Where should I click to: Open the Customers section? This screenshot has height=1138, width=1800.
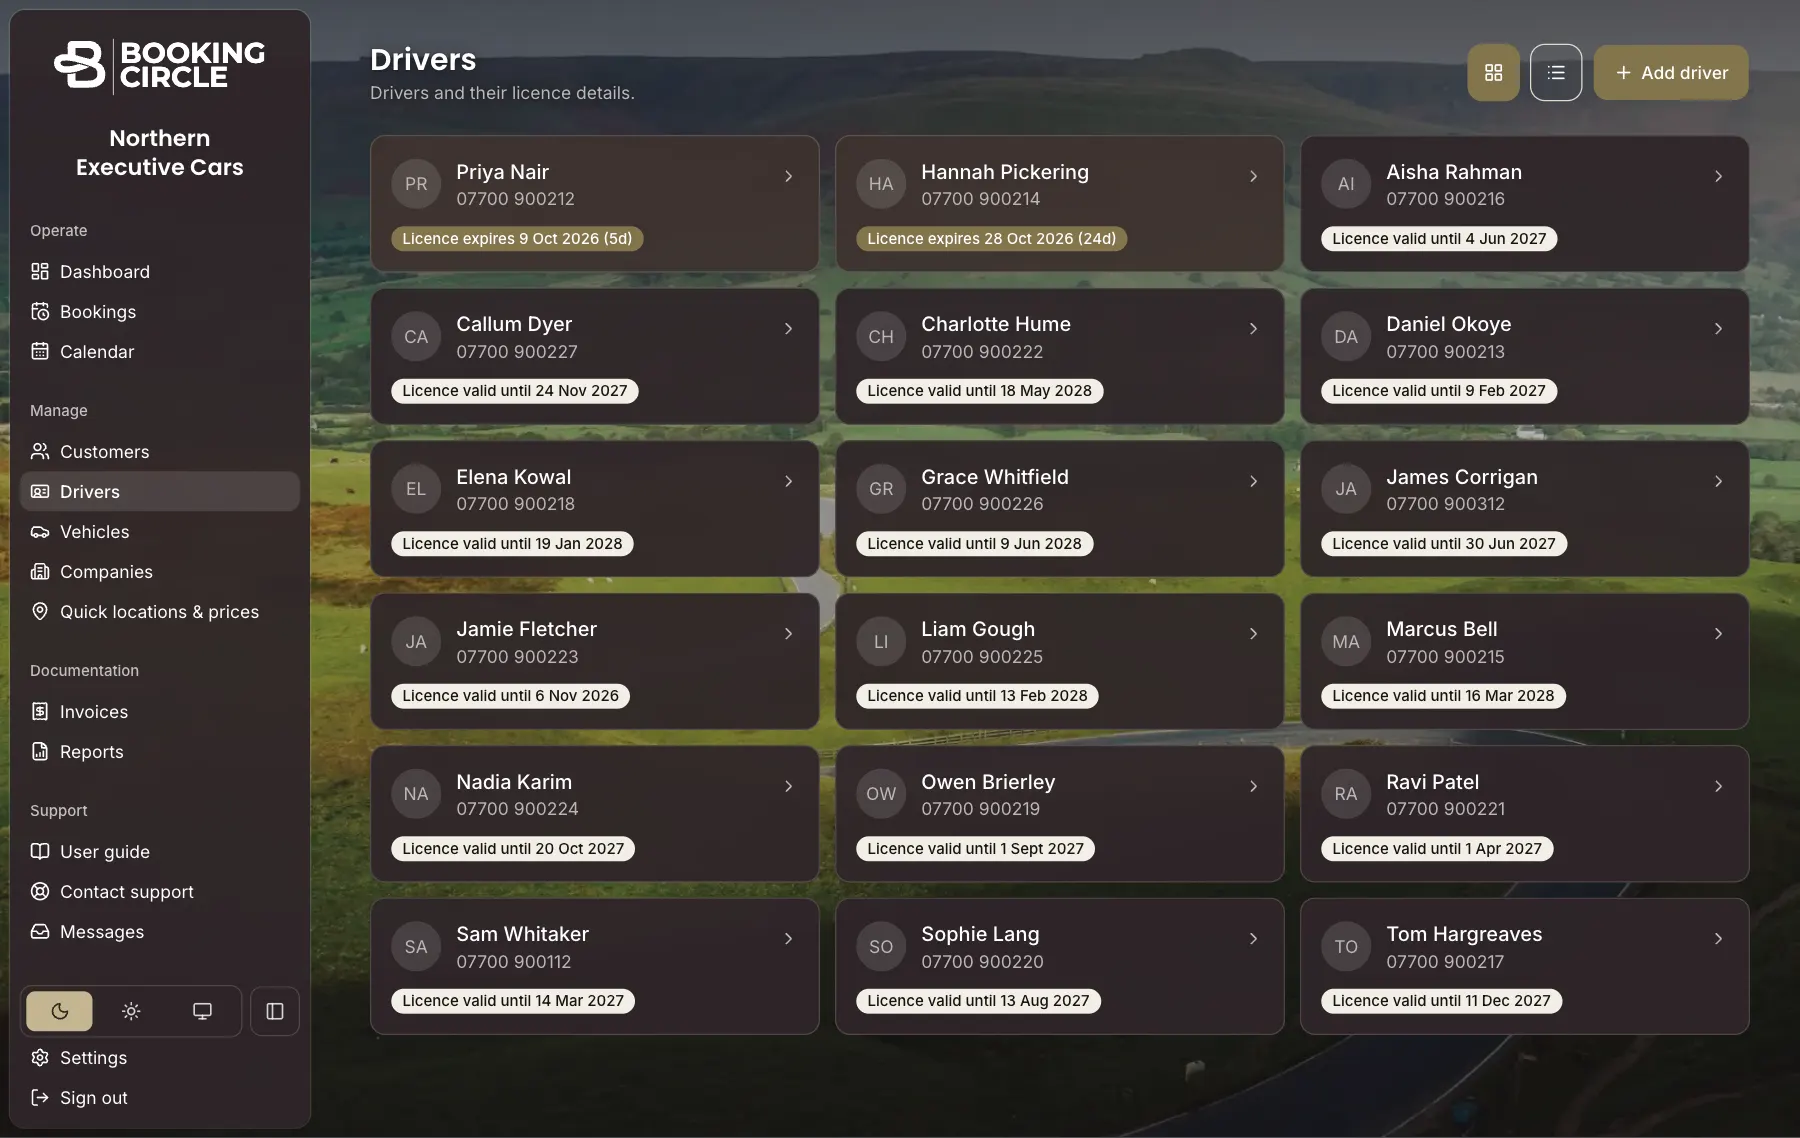(160, 452)
